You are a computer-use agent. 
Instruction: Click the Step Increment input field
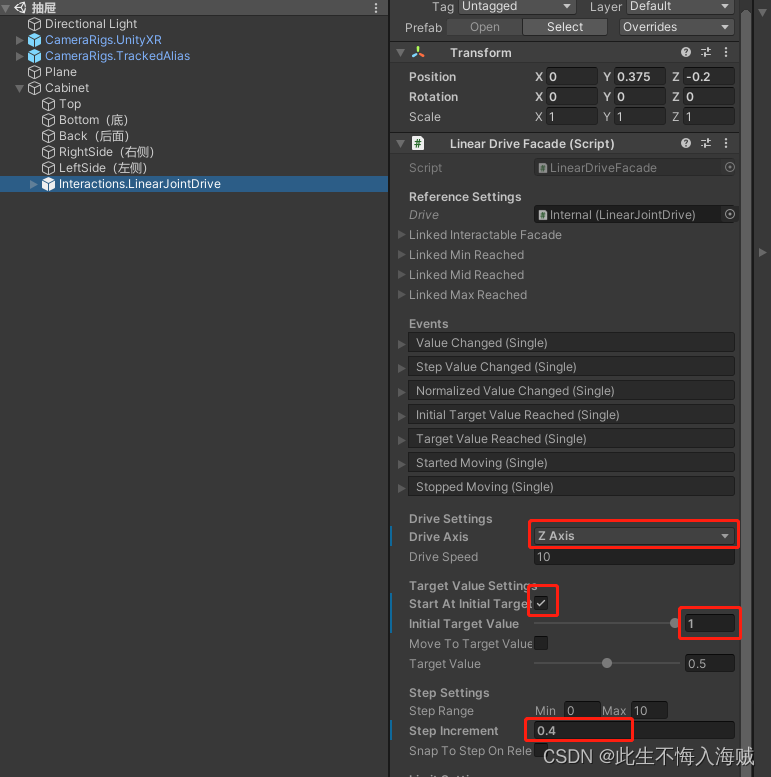coord(634,731)
